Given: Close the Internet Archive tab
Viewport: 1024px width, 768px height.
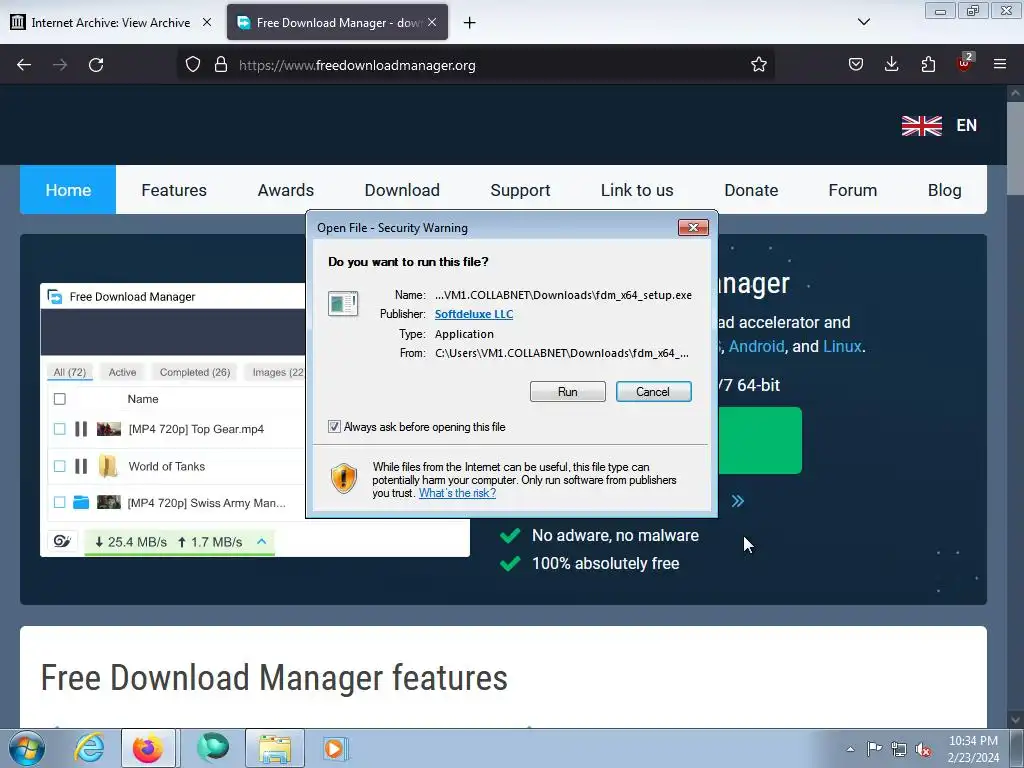Looking at the screenshot, I should click(x=206, y=22).
